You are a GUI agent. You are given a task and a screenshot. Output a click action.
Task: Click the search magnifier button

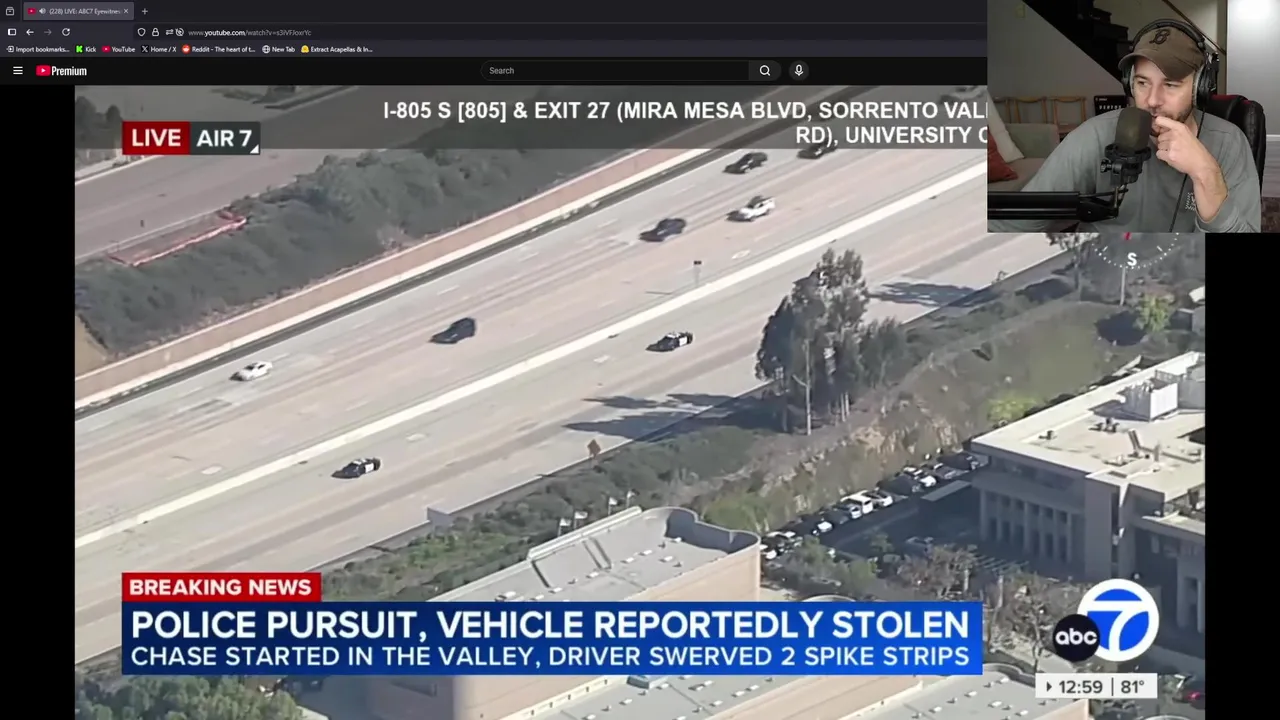click(x=765, y=70)
